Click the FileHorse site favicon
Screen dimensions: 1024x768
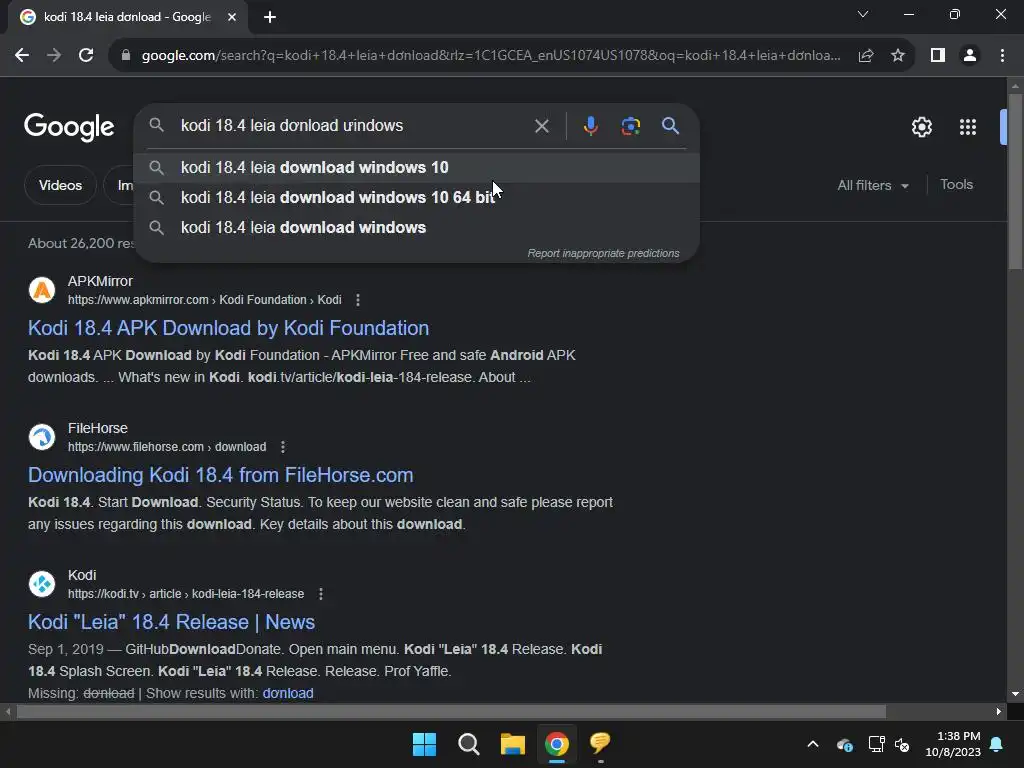[42, 437]
